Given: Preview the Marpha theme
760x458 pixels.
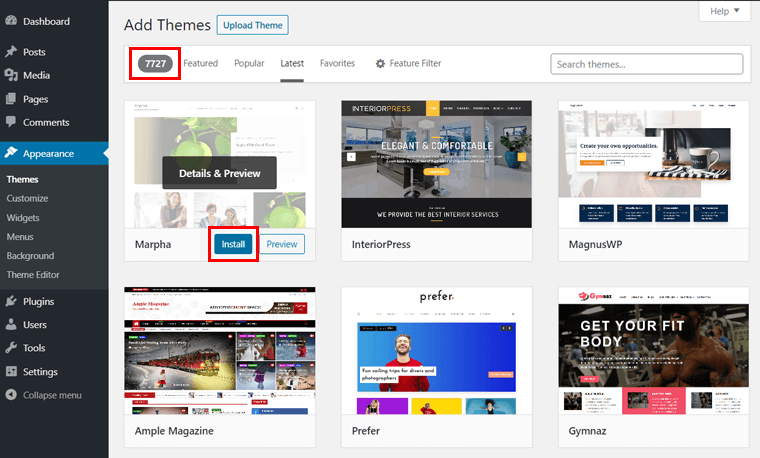Looking at the screenshot, I should 282,244.
